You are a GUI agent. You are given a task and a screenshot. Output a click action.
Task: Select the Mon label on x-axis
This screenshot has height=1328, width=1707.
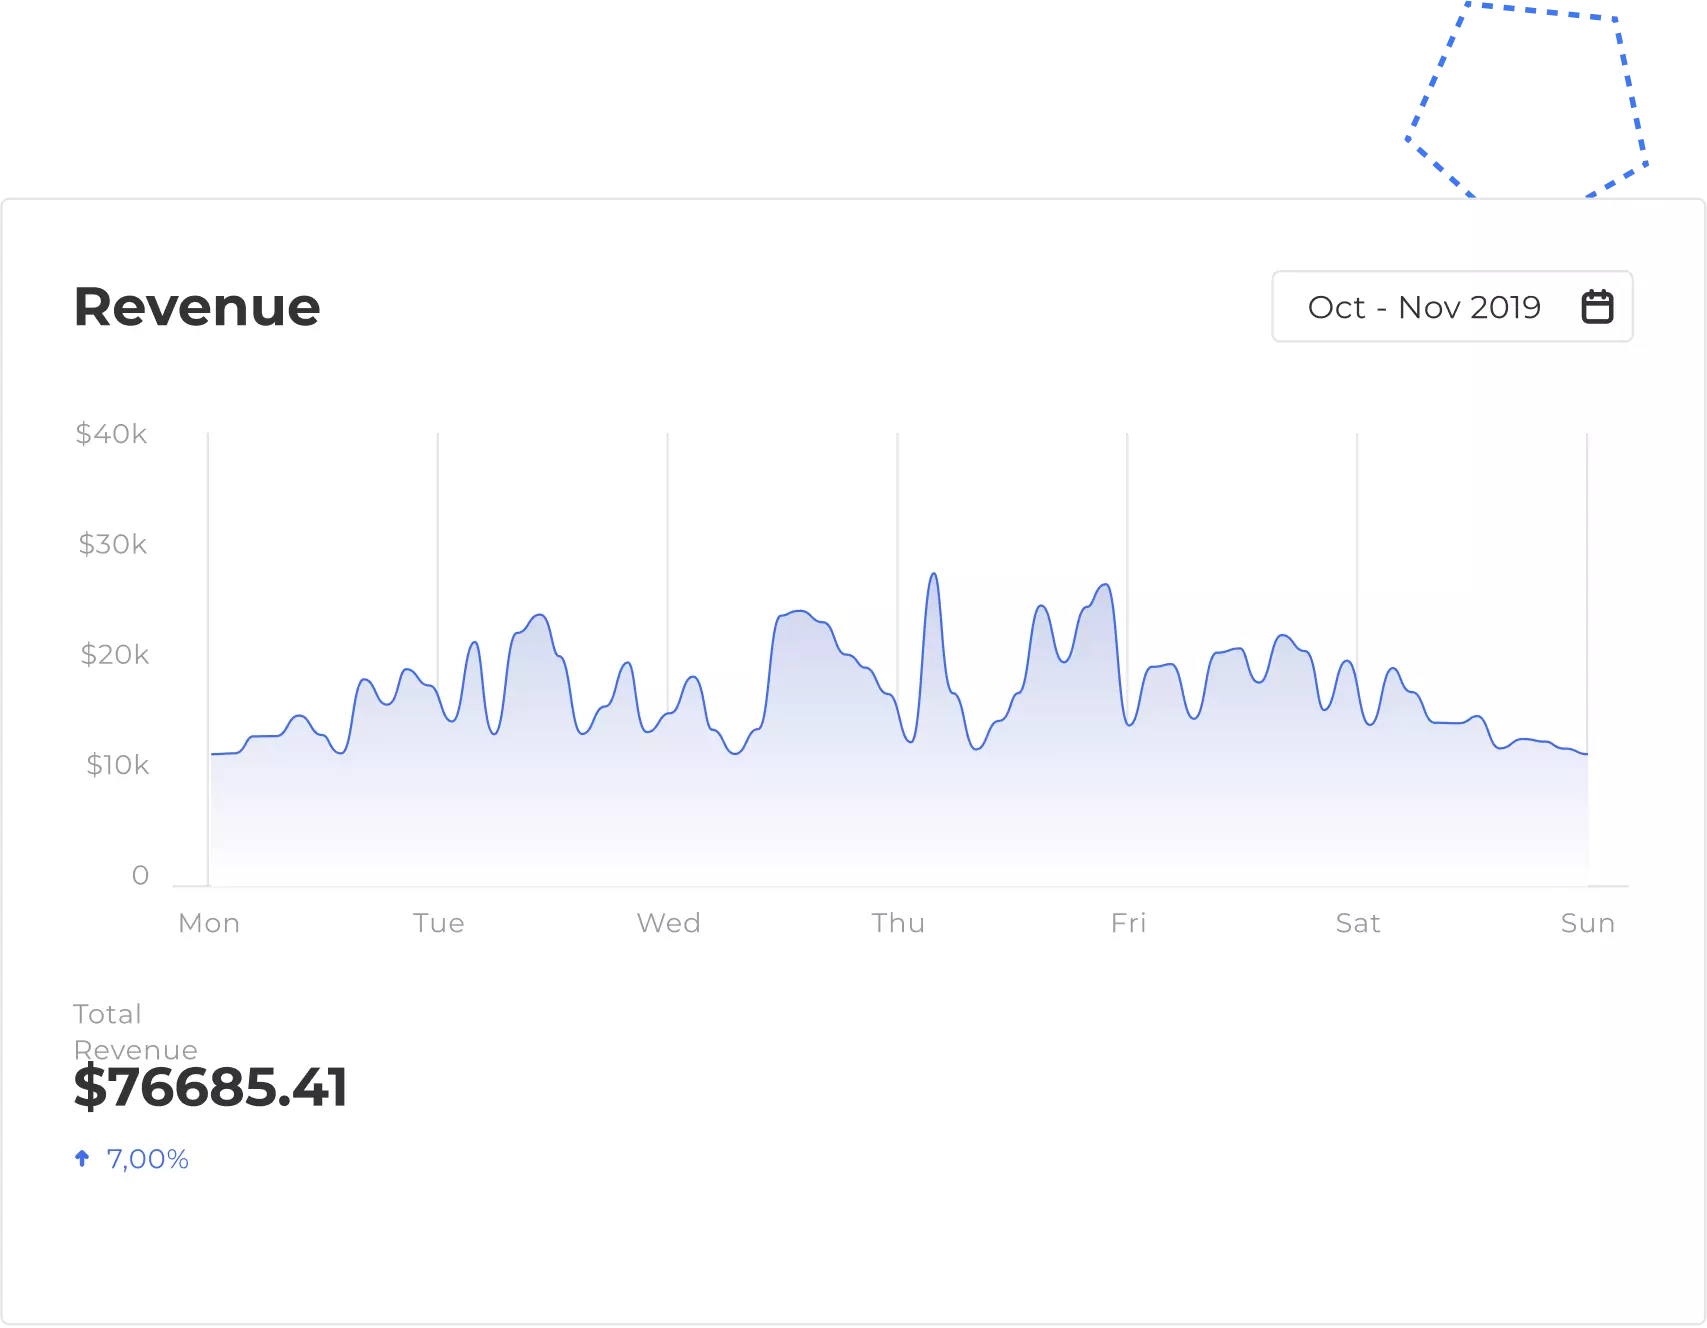coord(209,923)
